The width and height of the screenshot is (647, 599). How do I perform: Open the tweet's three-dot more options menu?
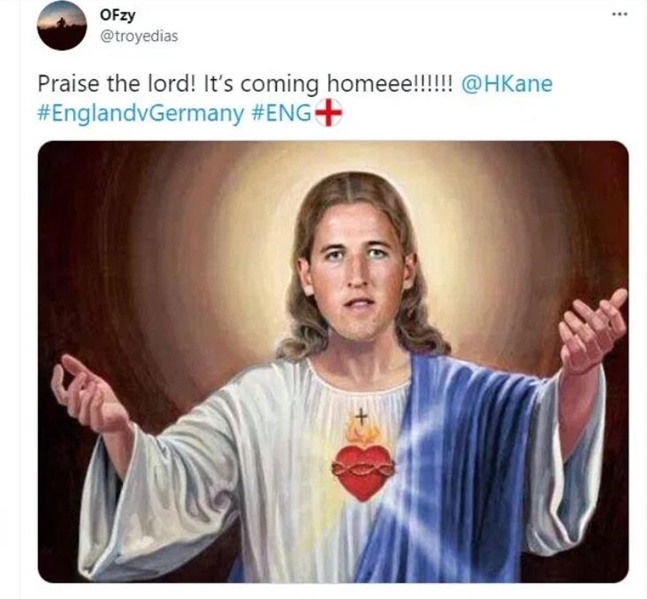pyautogui.click(x=620, y=14)
